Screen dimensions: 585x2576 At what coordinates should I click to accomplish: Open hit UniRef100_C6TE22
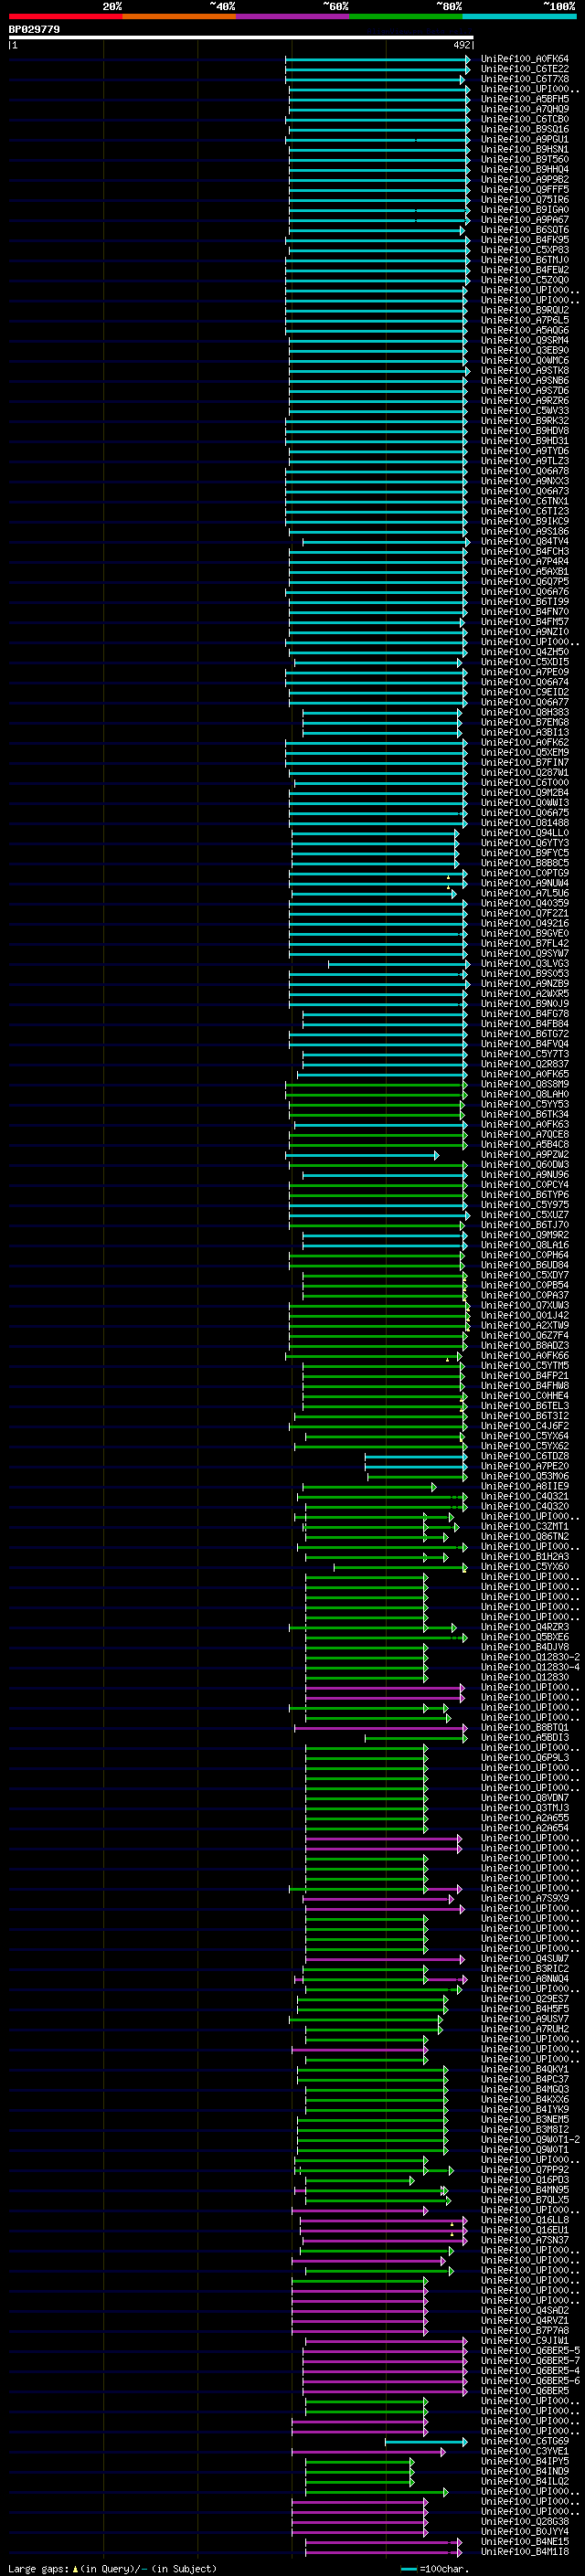525,69
